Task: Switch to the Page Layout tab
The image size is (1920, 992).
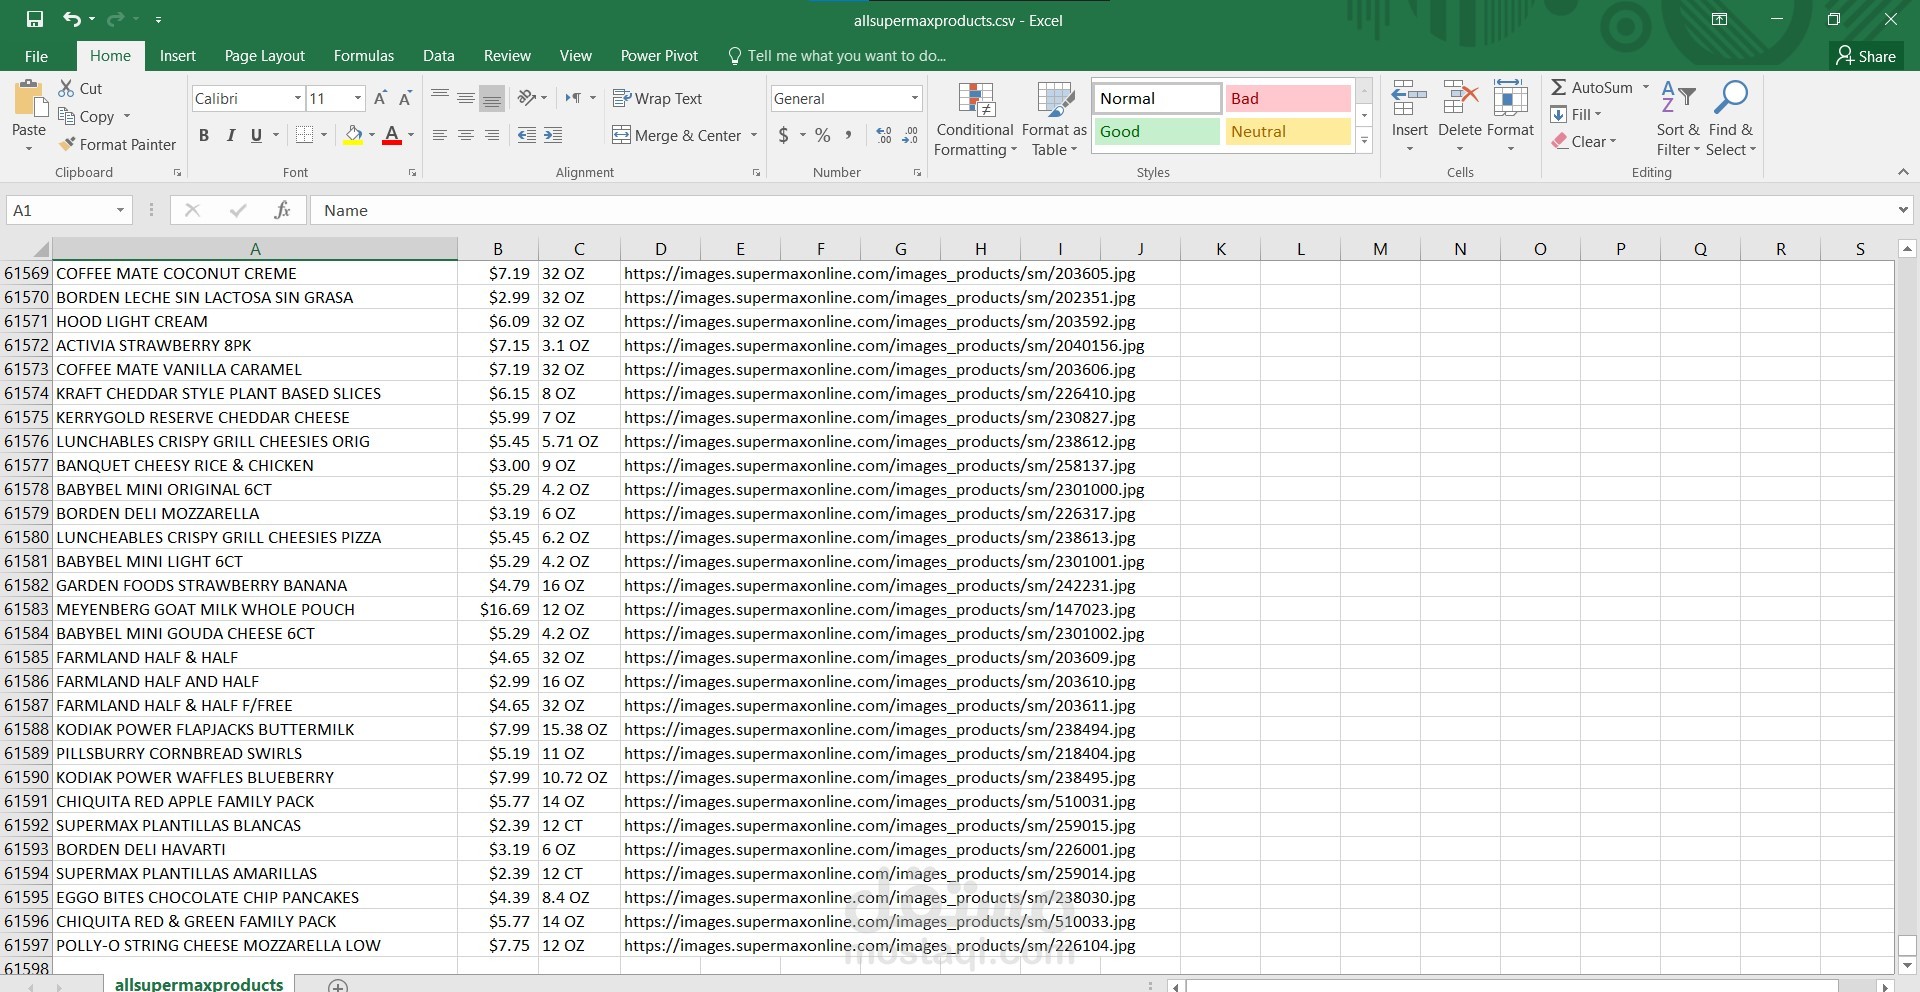Action: pyautogui.click(x=265, y=56)
